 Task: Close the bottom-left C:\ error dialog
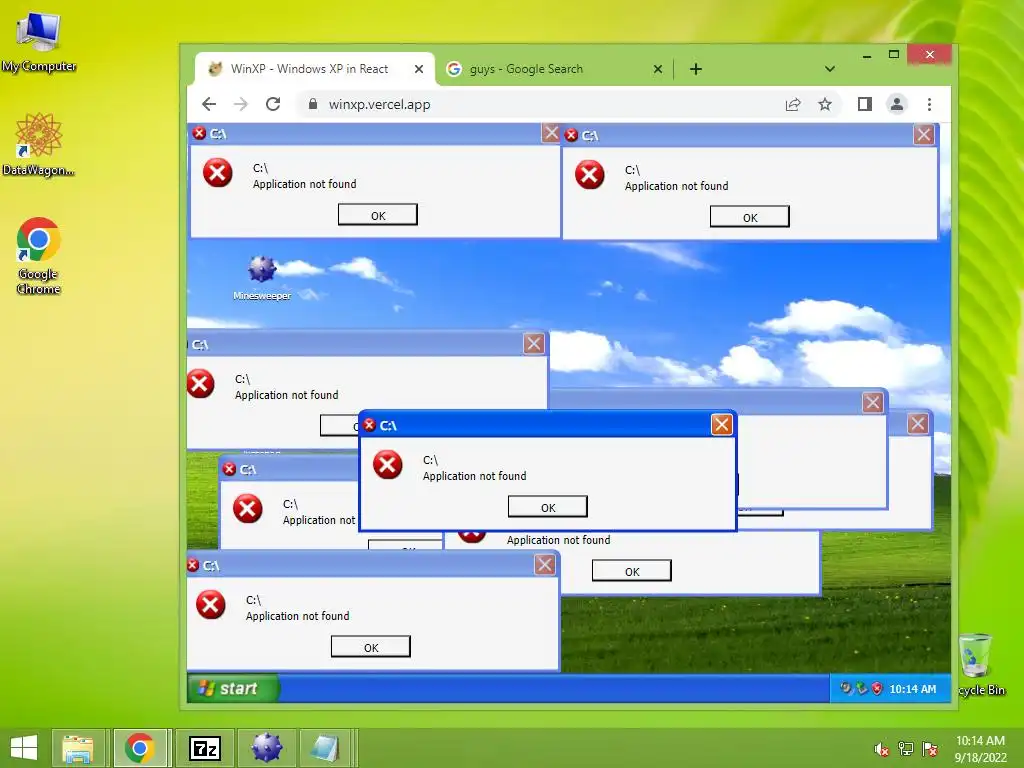[x=545, y=564]
